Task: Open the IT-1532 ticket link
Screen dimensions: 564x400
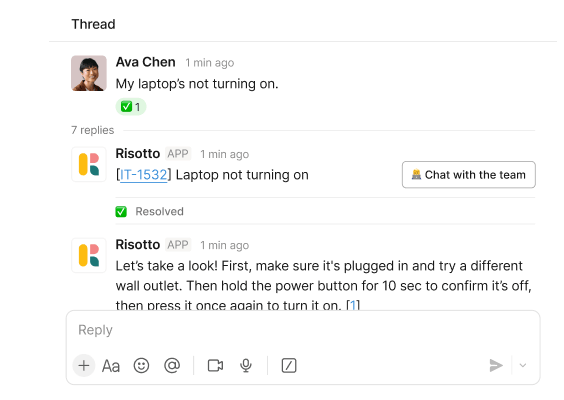Action: (144, 175)
